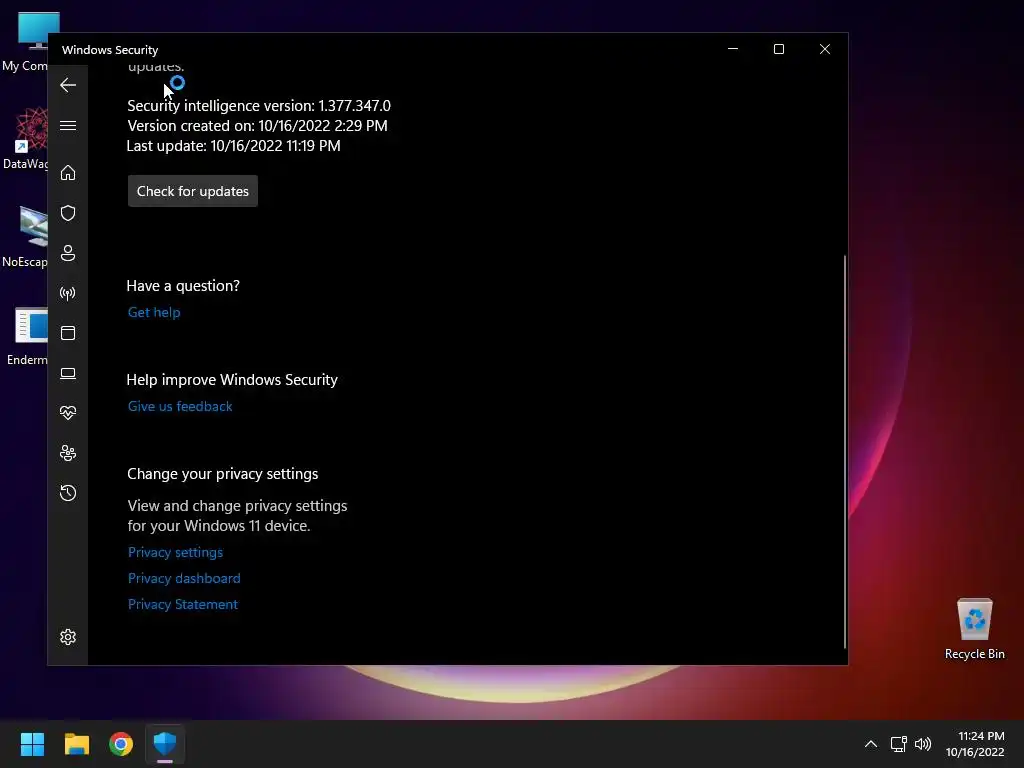
Task: Go back using the back arrow
Action: coord(68,85)
